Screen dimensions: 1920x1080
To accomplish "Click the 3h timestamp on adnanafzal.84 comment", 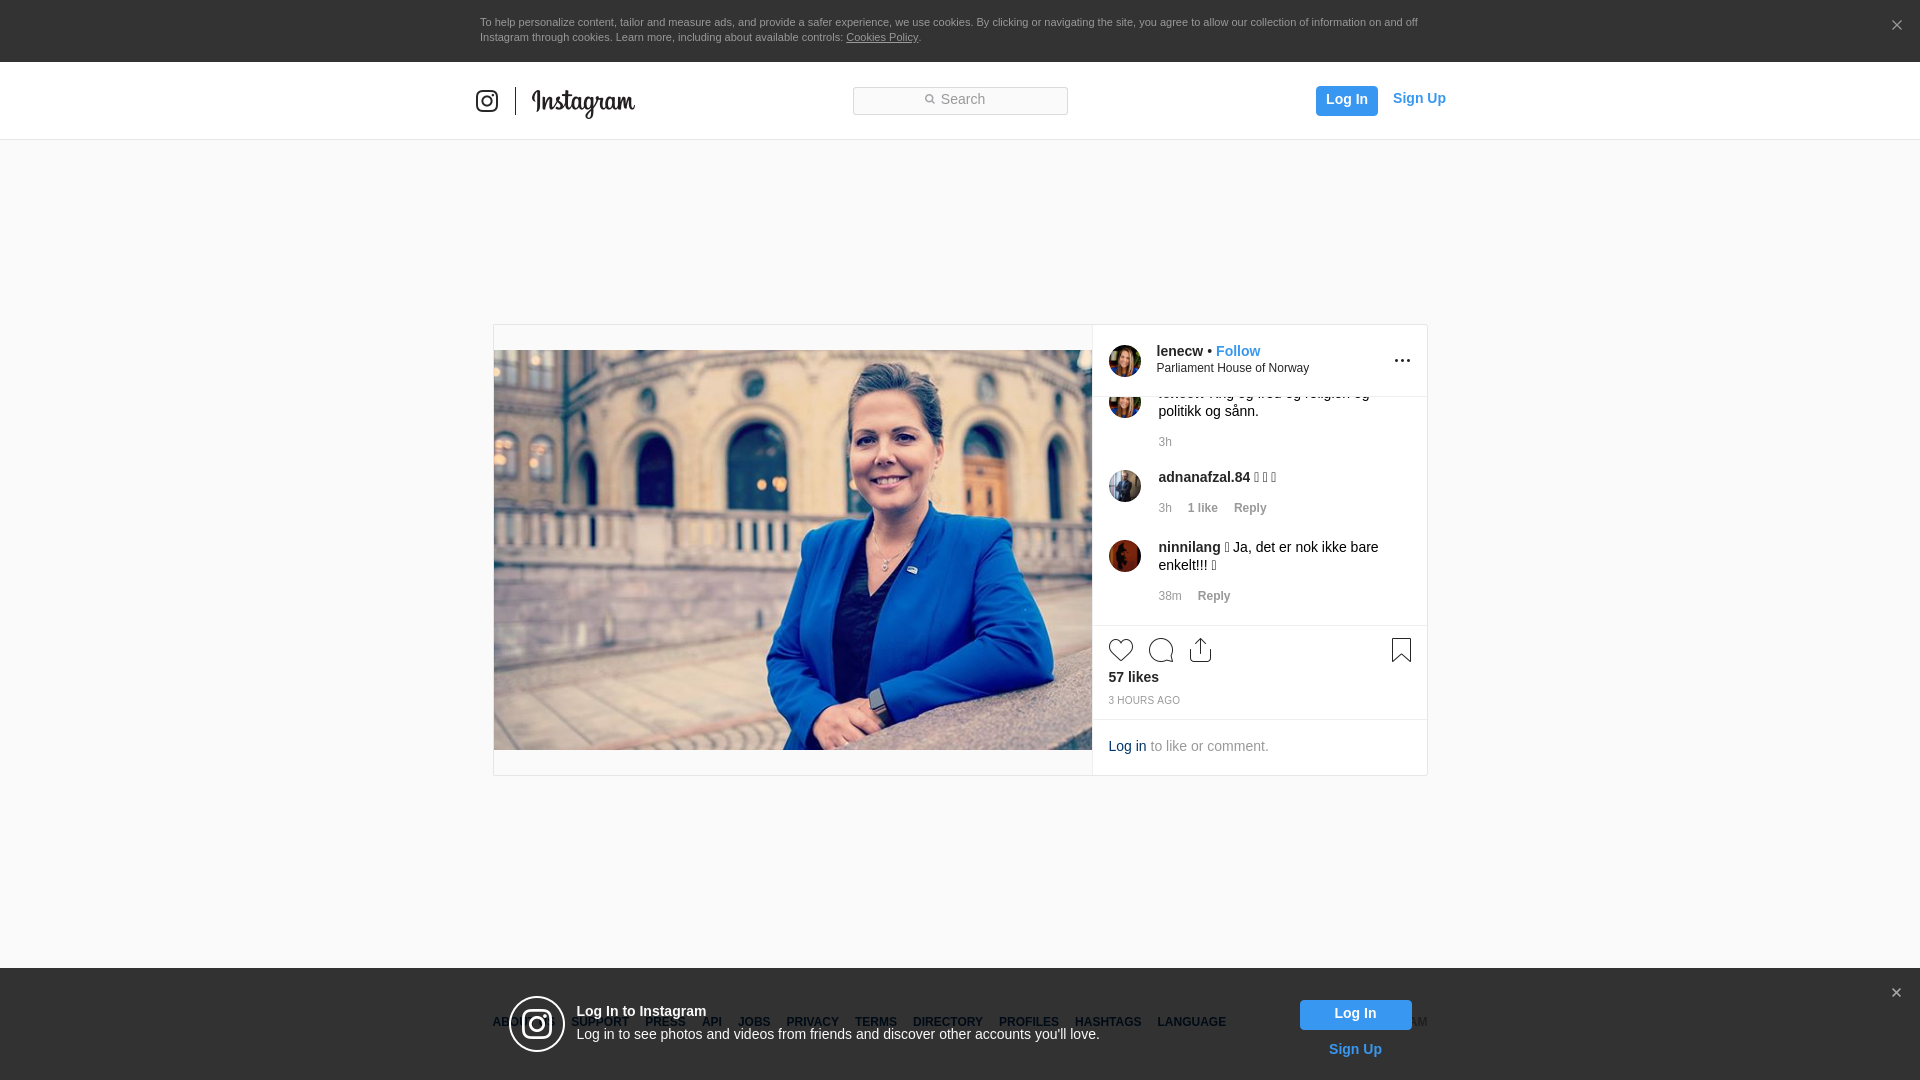I will (x=1165, y=508).
